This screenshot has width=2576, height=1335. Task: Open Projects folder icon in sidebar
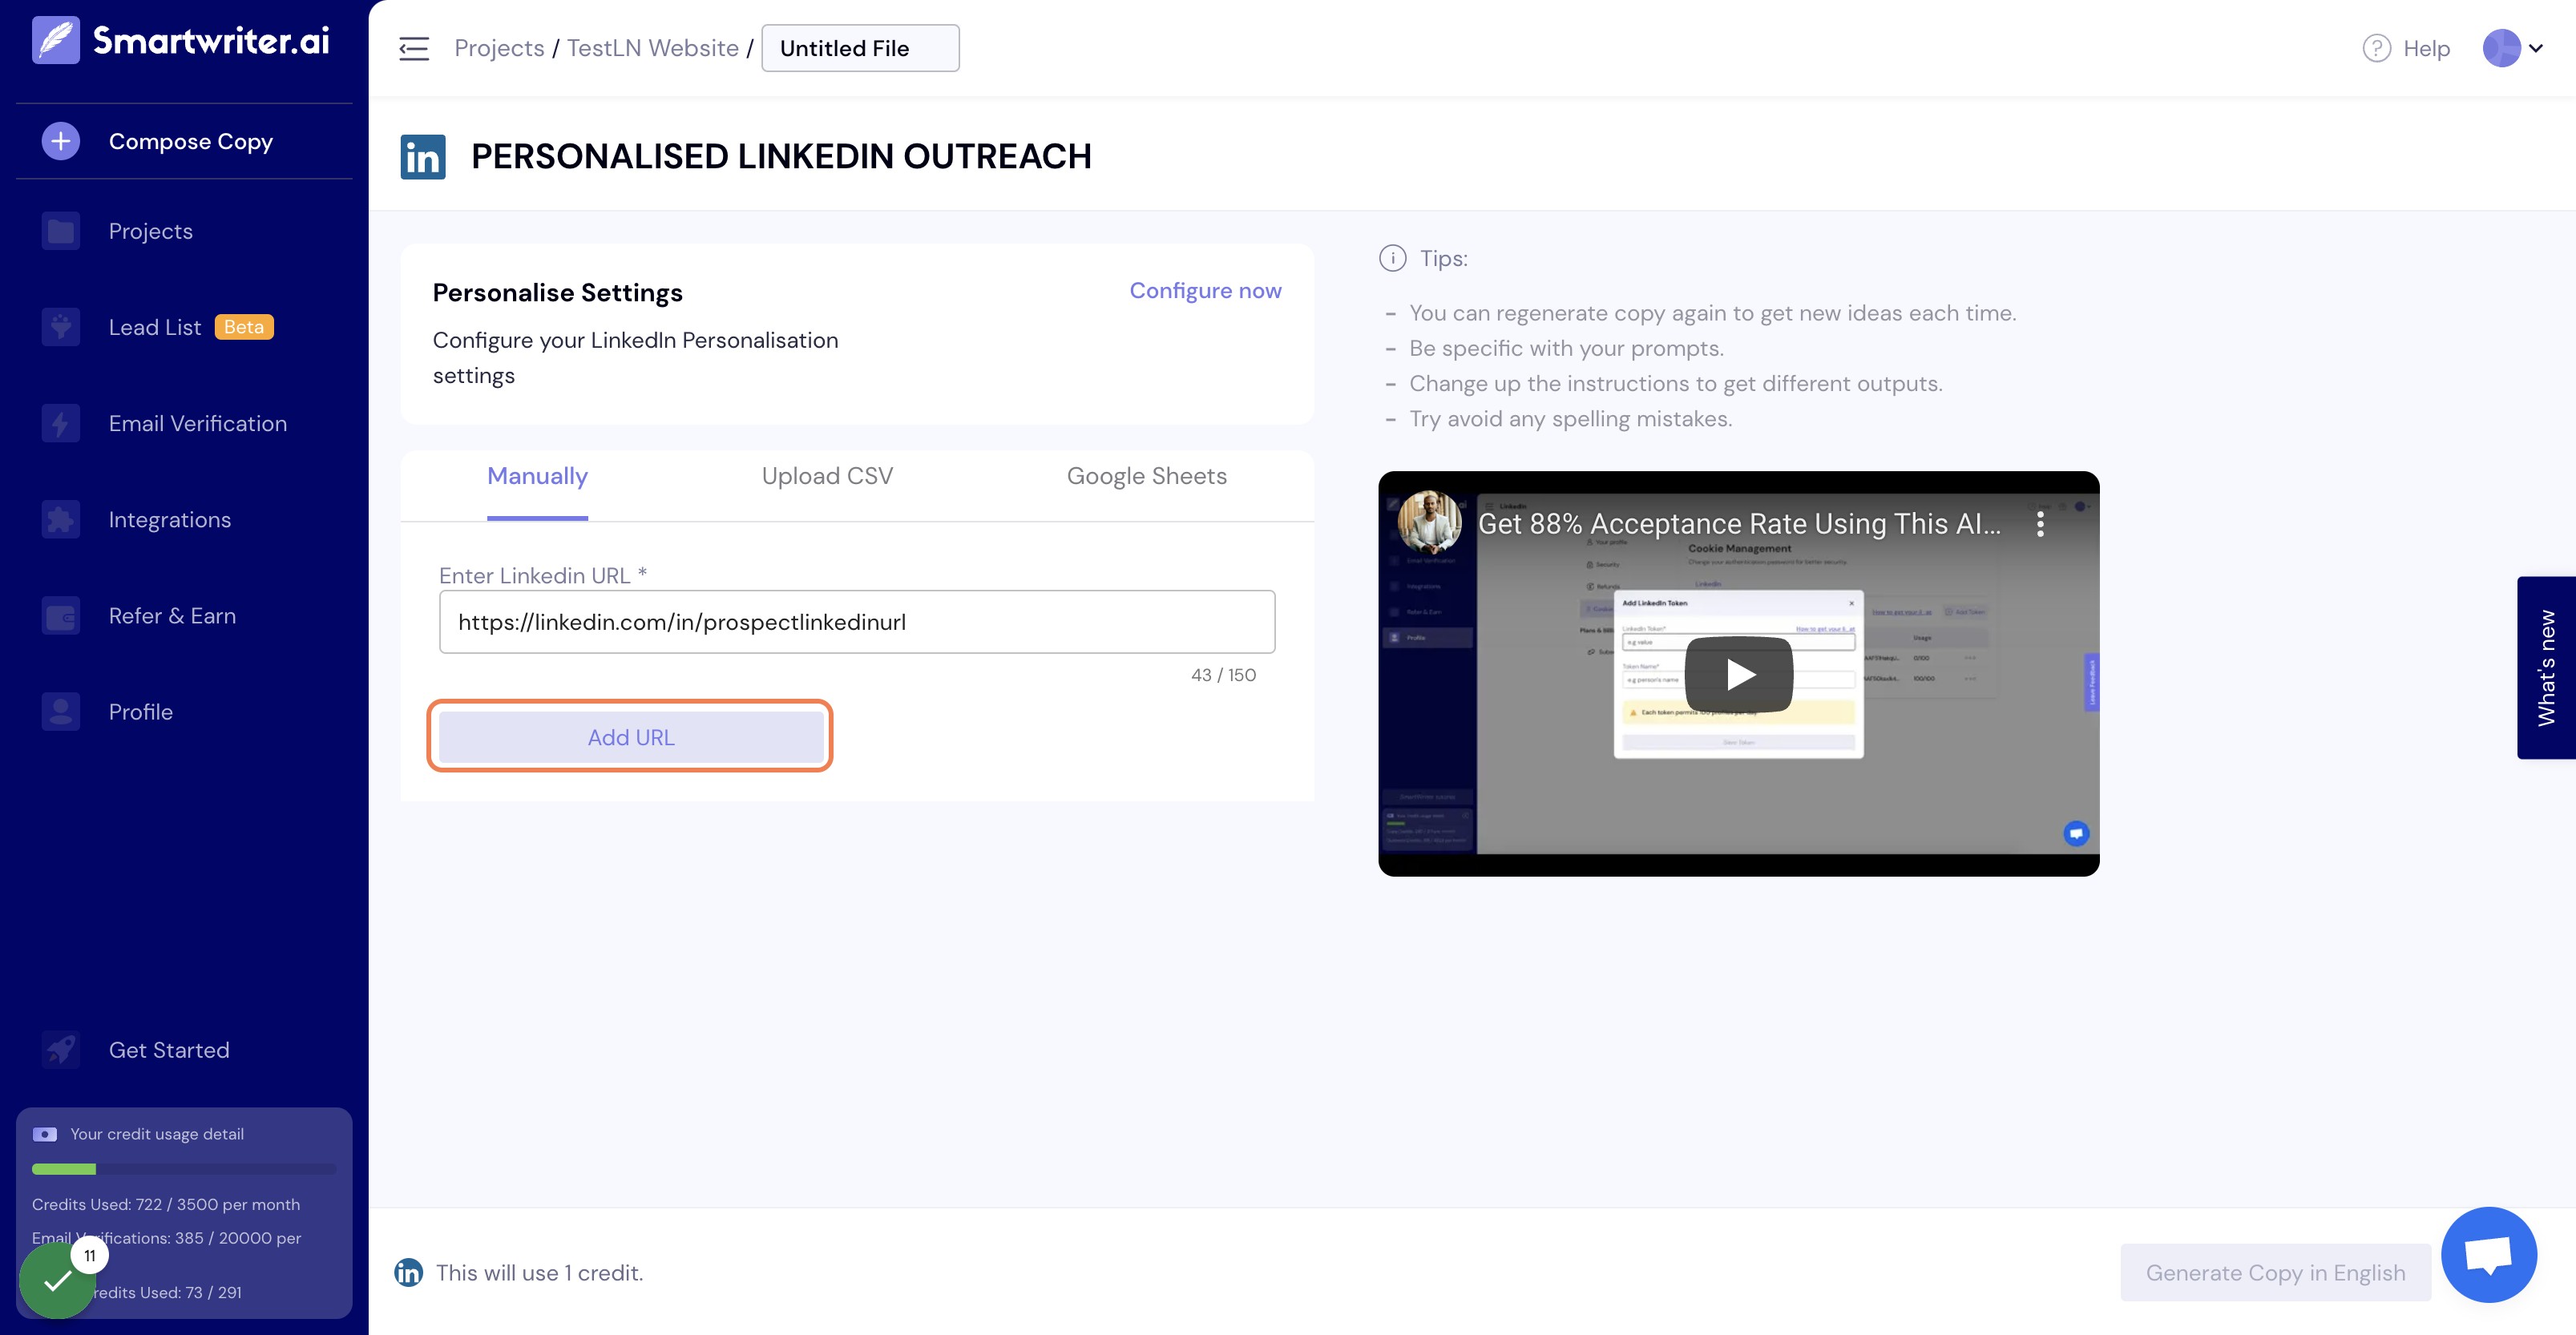click(61, 231)
